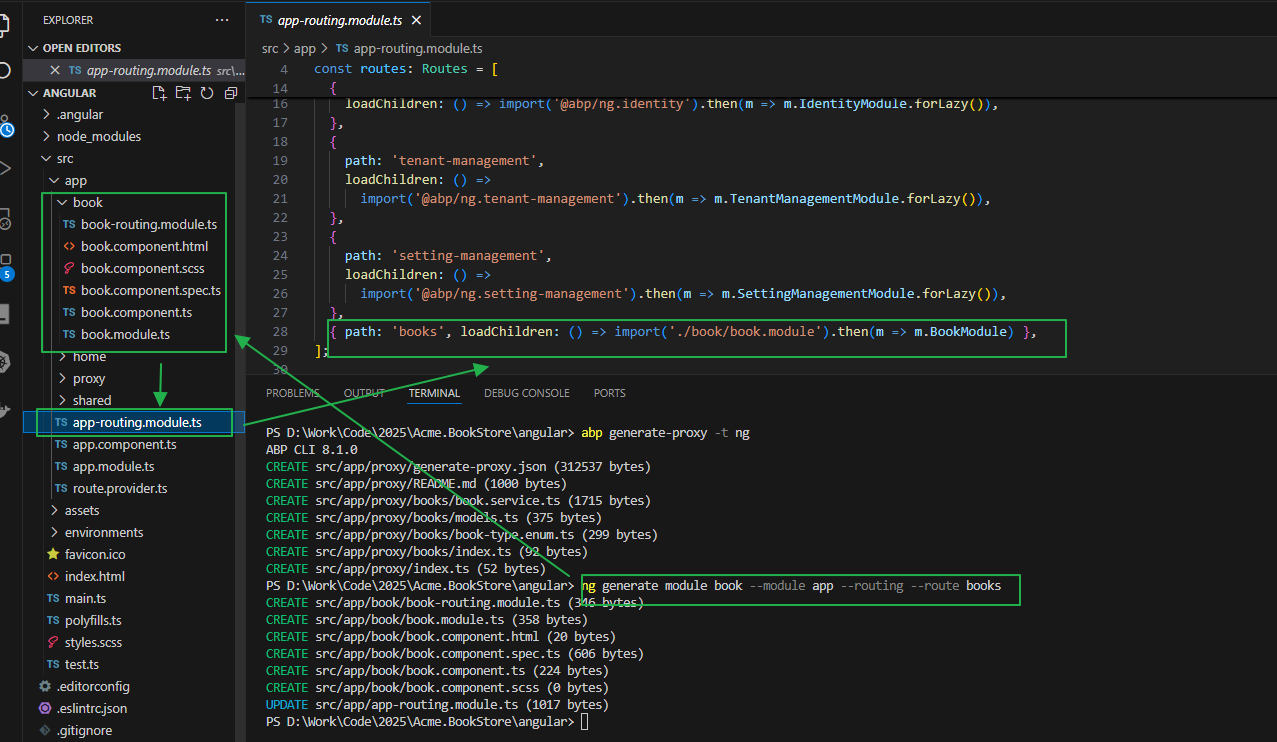The height and width of the screenshot is (742, 1277).
Task: Click 'app' in the breadcrumb path
Action: coord(305,48)
